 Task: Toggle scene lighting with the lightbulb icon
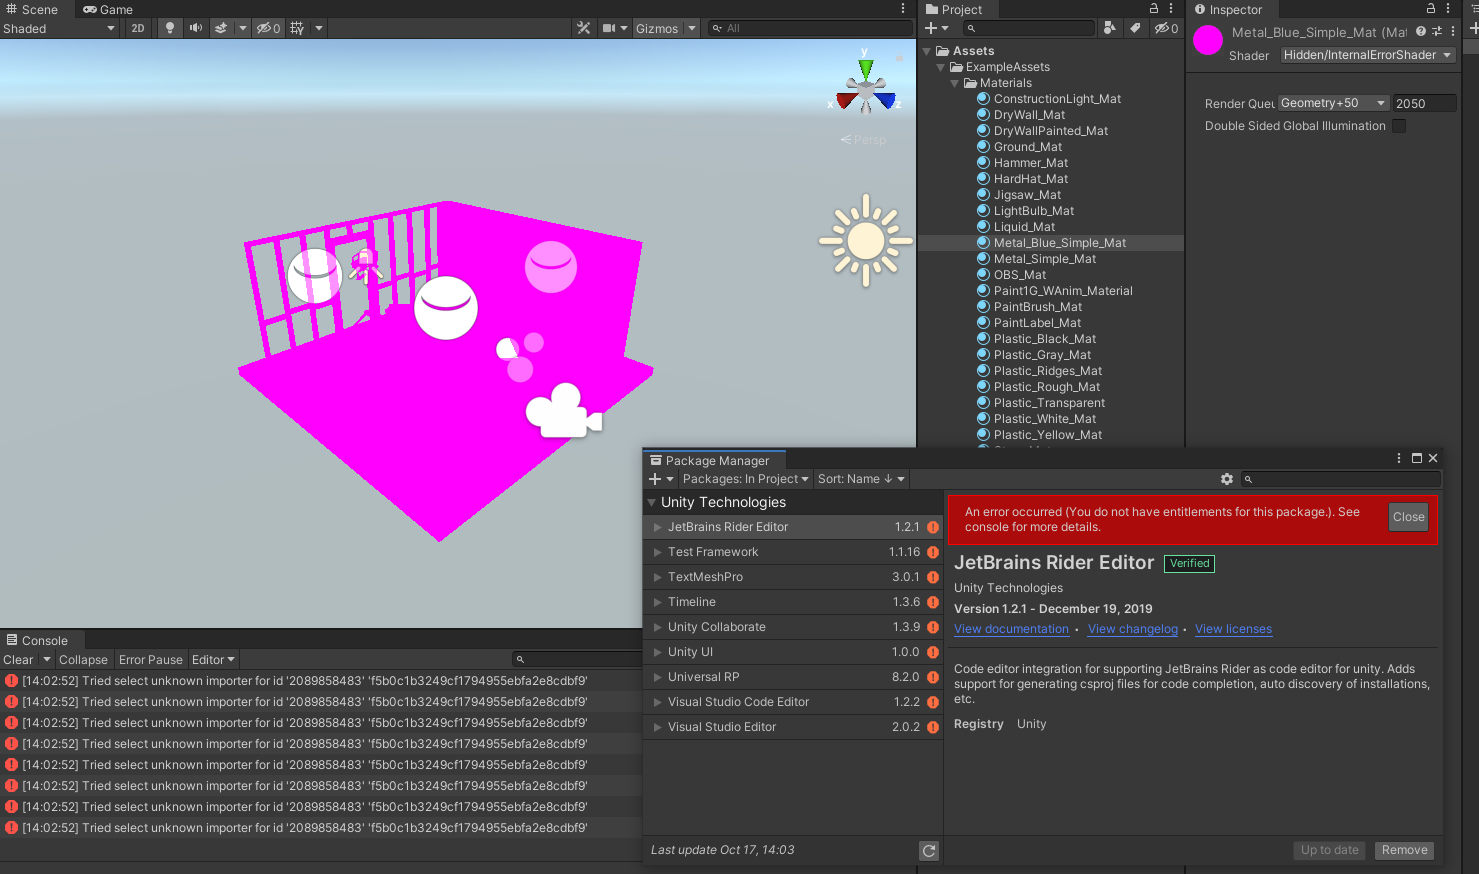tap(170, 28)
